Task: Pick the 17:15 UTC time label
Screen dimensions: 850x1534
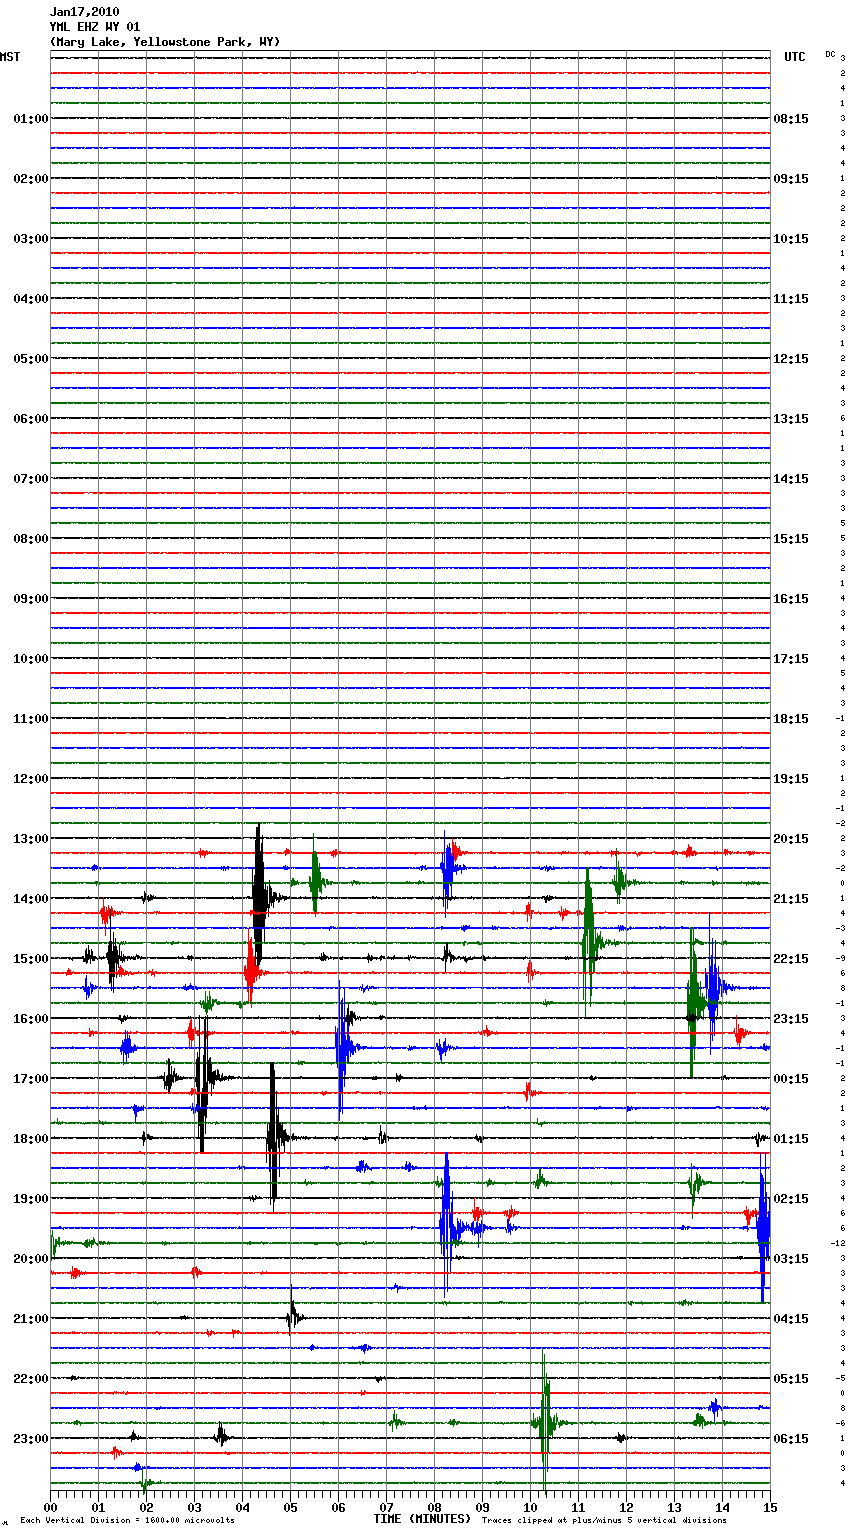Action: 791,659
